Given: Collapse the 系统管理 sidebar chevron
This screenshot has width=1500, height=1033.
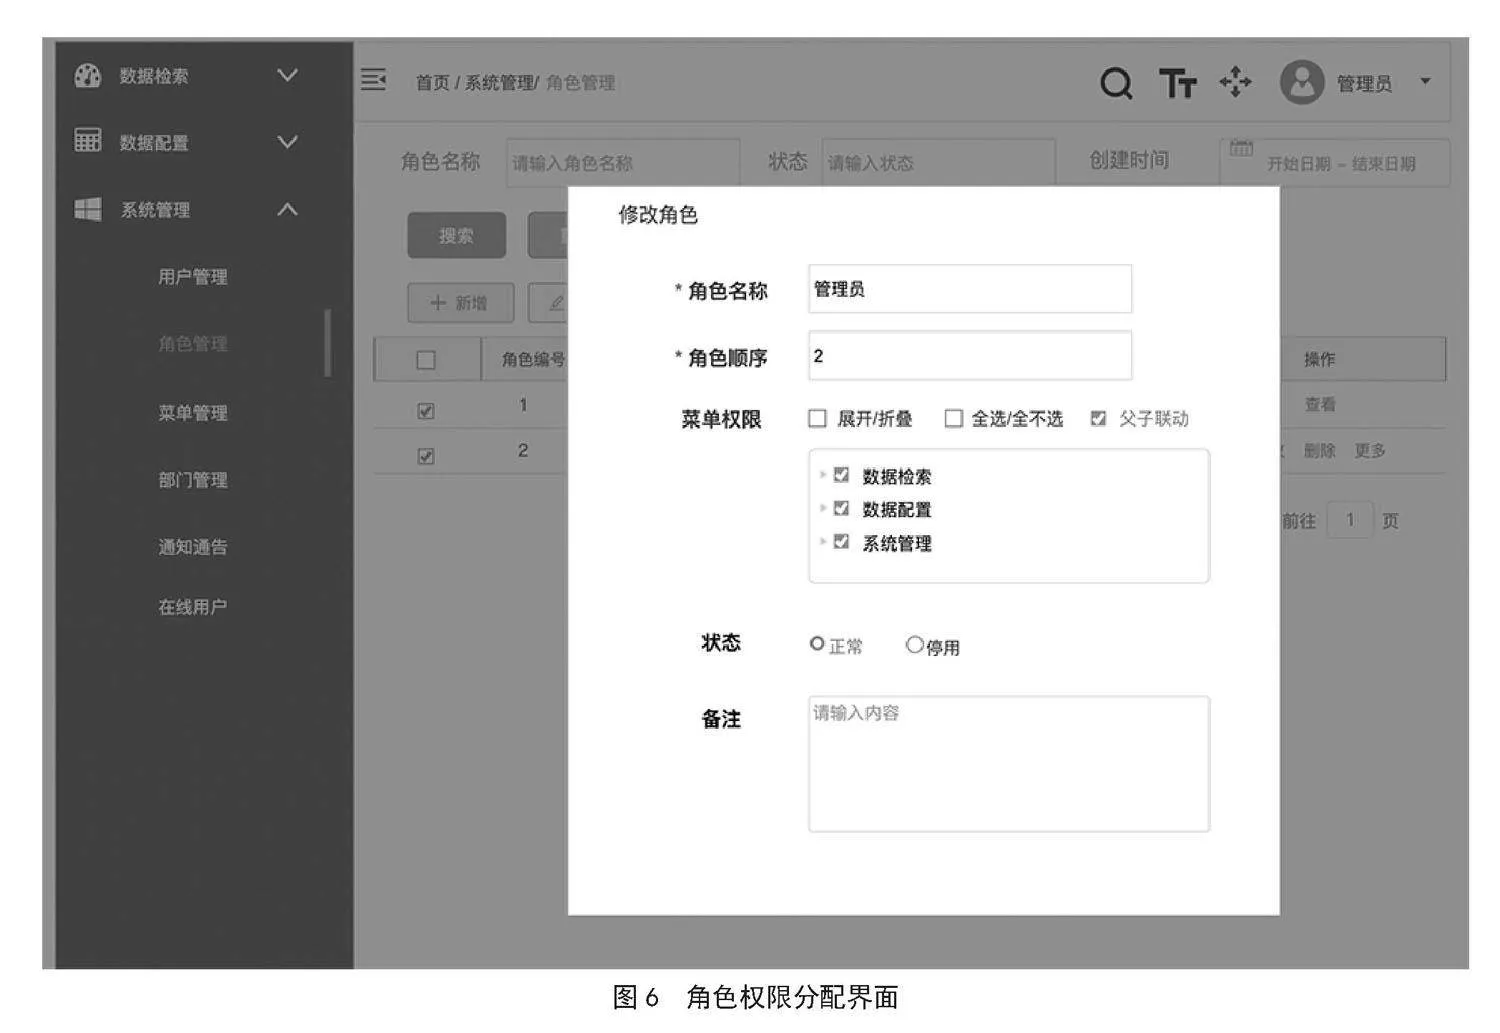Looking at the screenshot, I should tap(287, 209).
